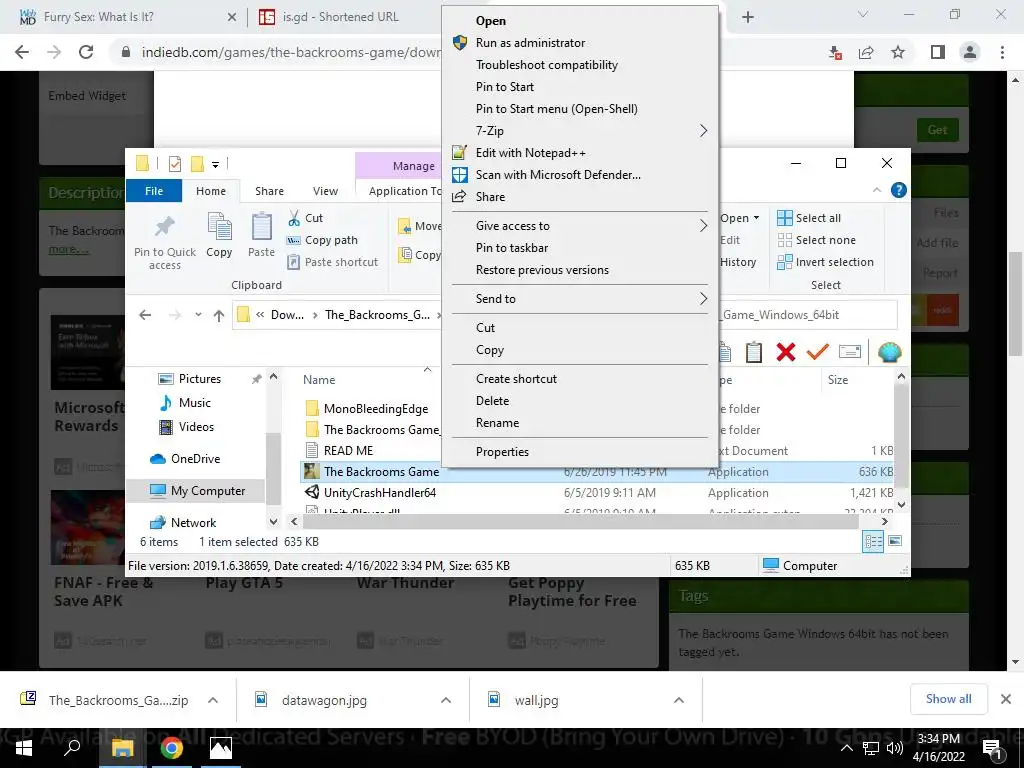Click Show all downloads button
Viewport: 1024px width, 768px height.
[948, 699]
